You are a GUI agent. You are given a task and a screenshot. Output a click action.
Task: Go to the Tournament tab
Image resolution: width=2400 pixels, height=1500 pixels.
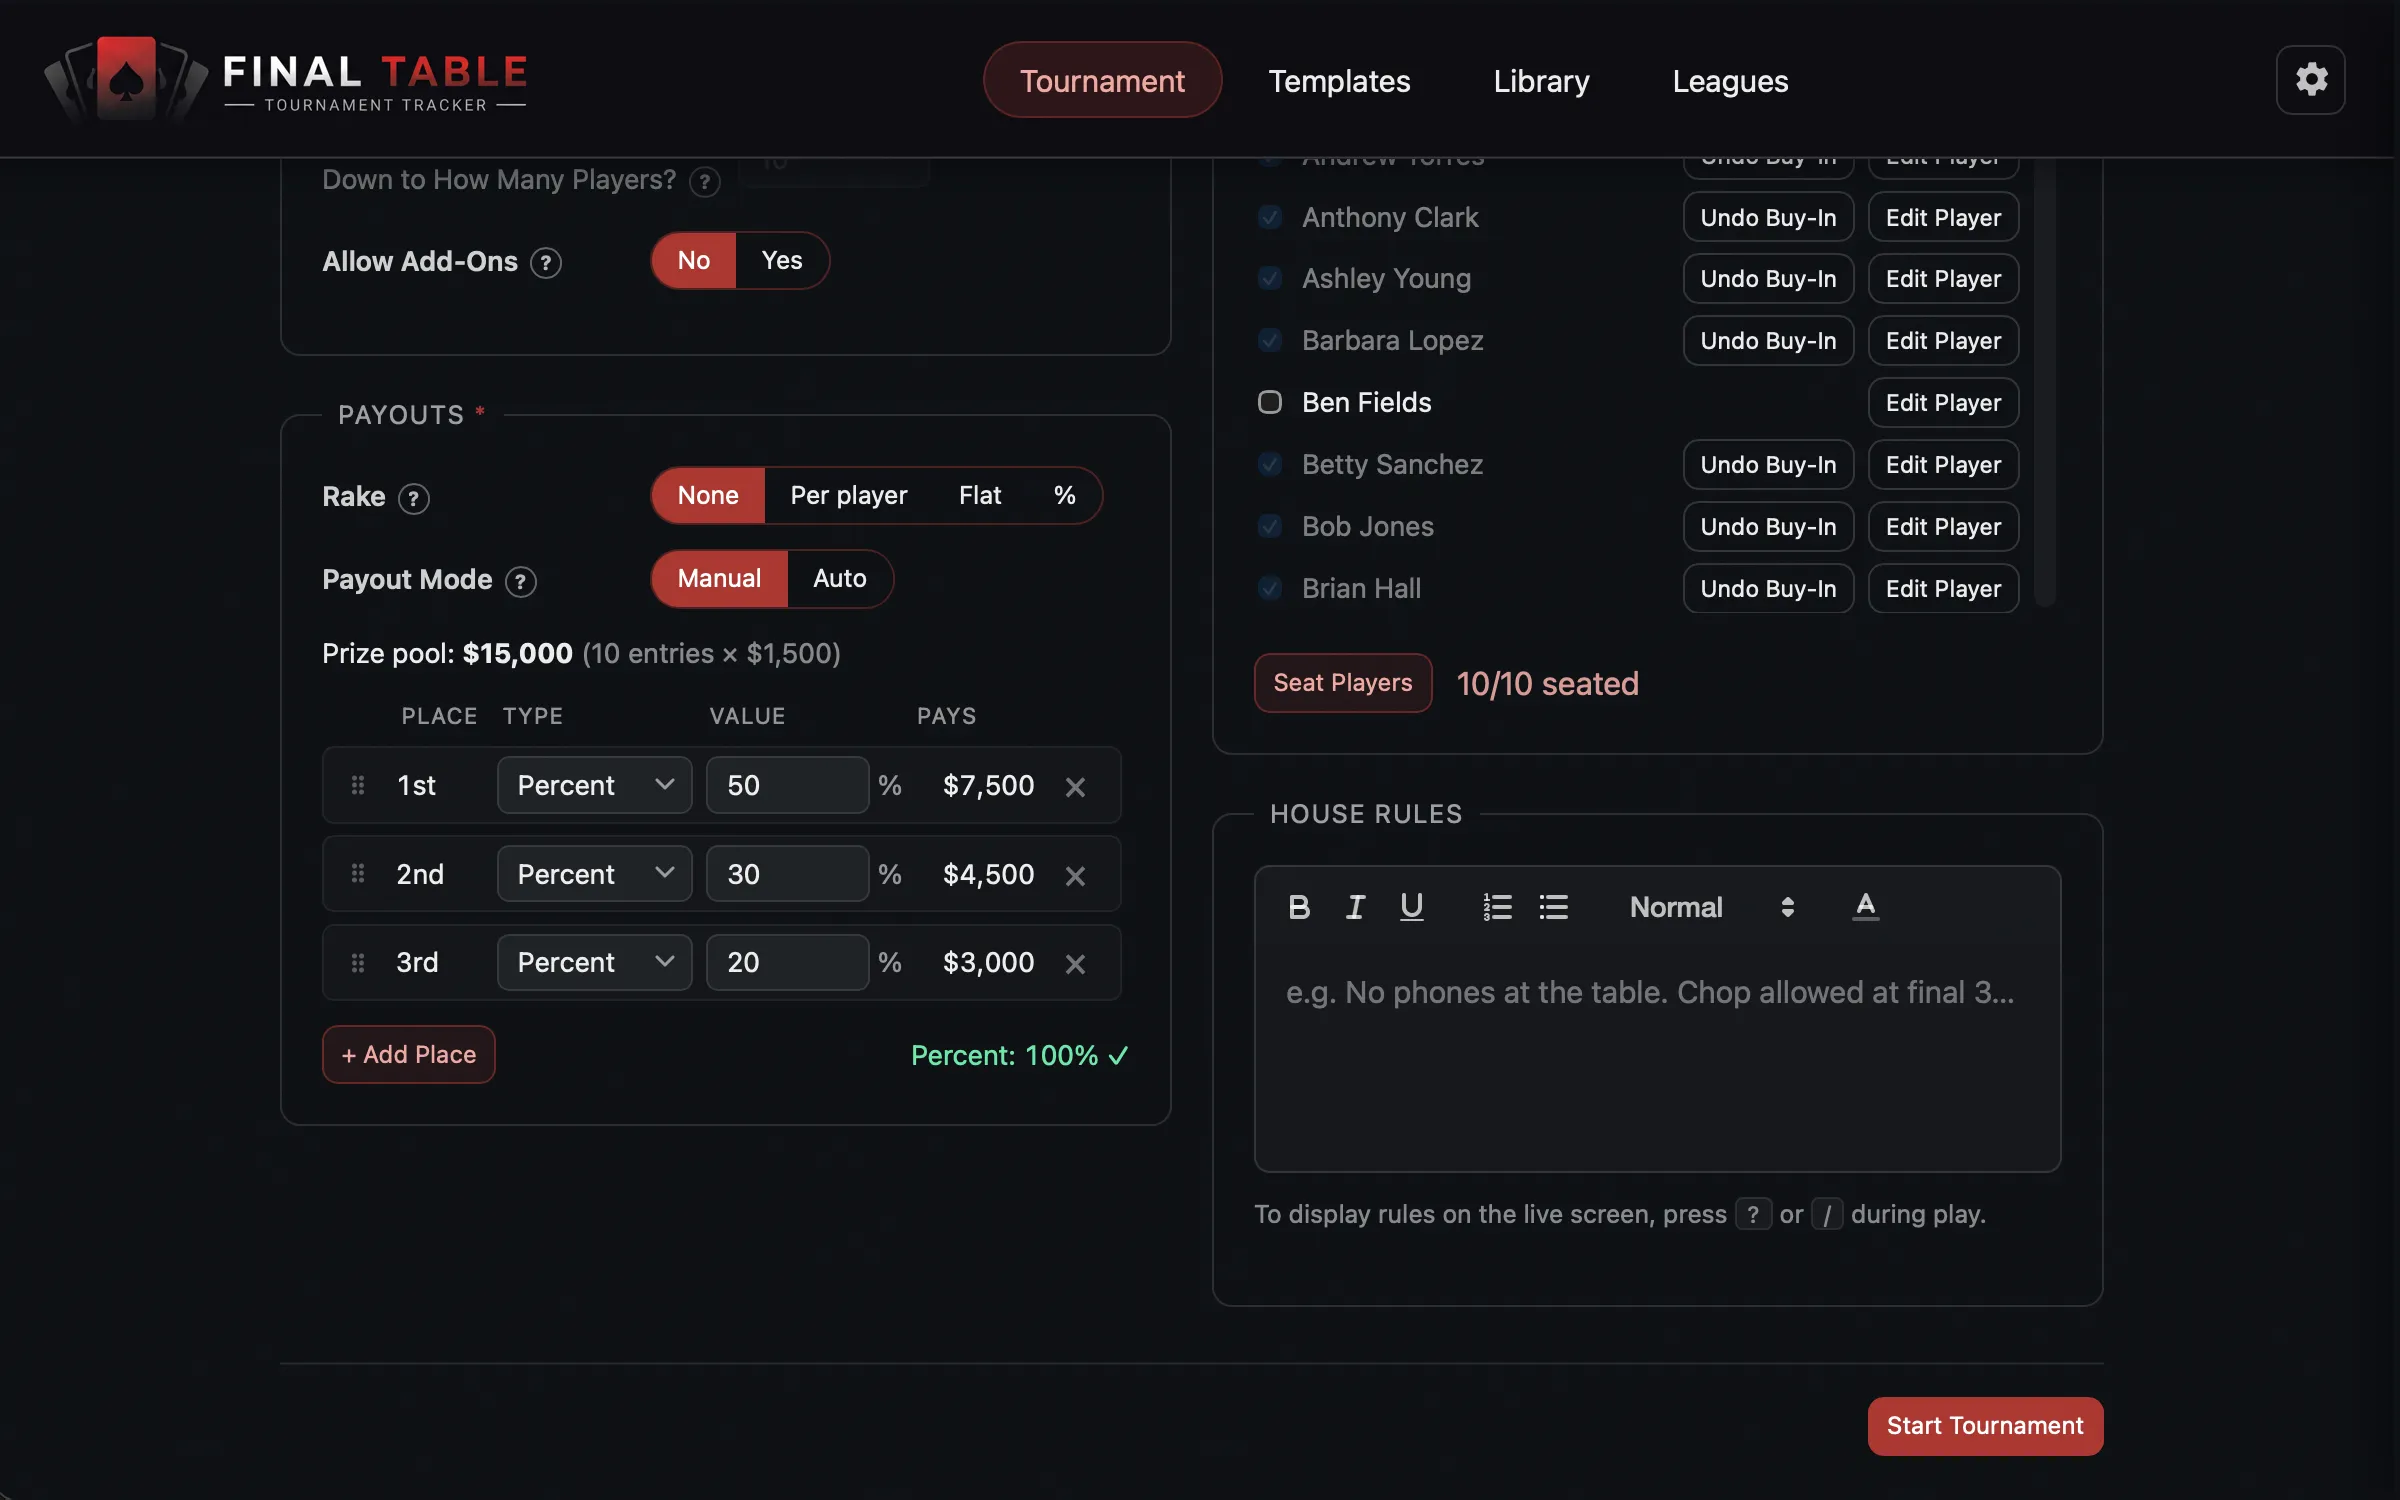[1102, 80]
